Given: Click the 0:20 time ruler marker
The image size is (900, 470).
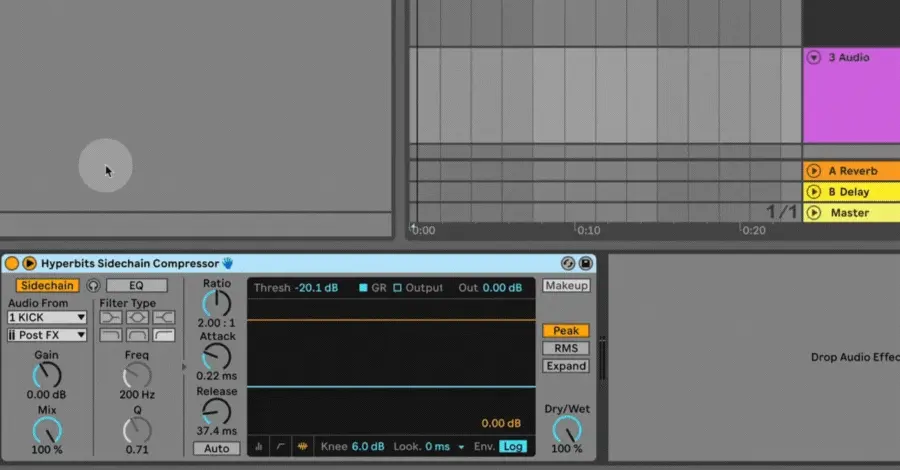Looking at the screenshot, I should [x=754, y=230].
